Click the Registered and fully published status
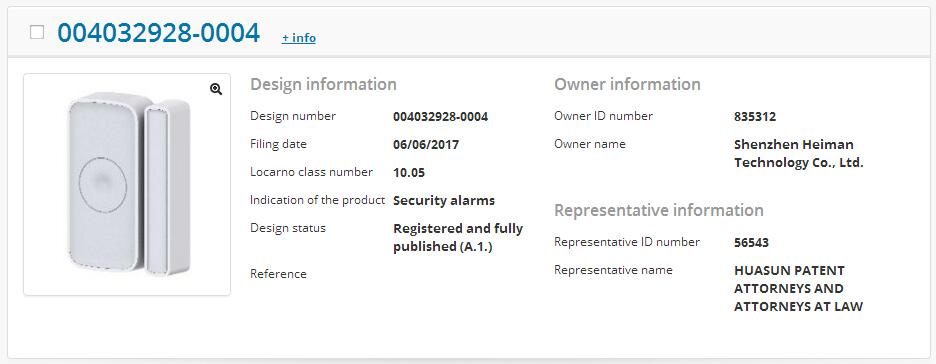Image resolution: width=936 pixels, height=364 pixels. (458, 237)
